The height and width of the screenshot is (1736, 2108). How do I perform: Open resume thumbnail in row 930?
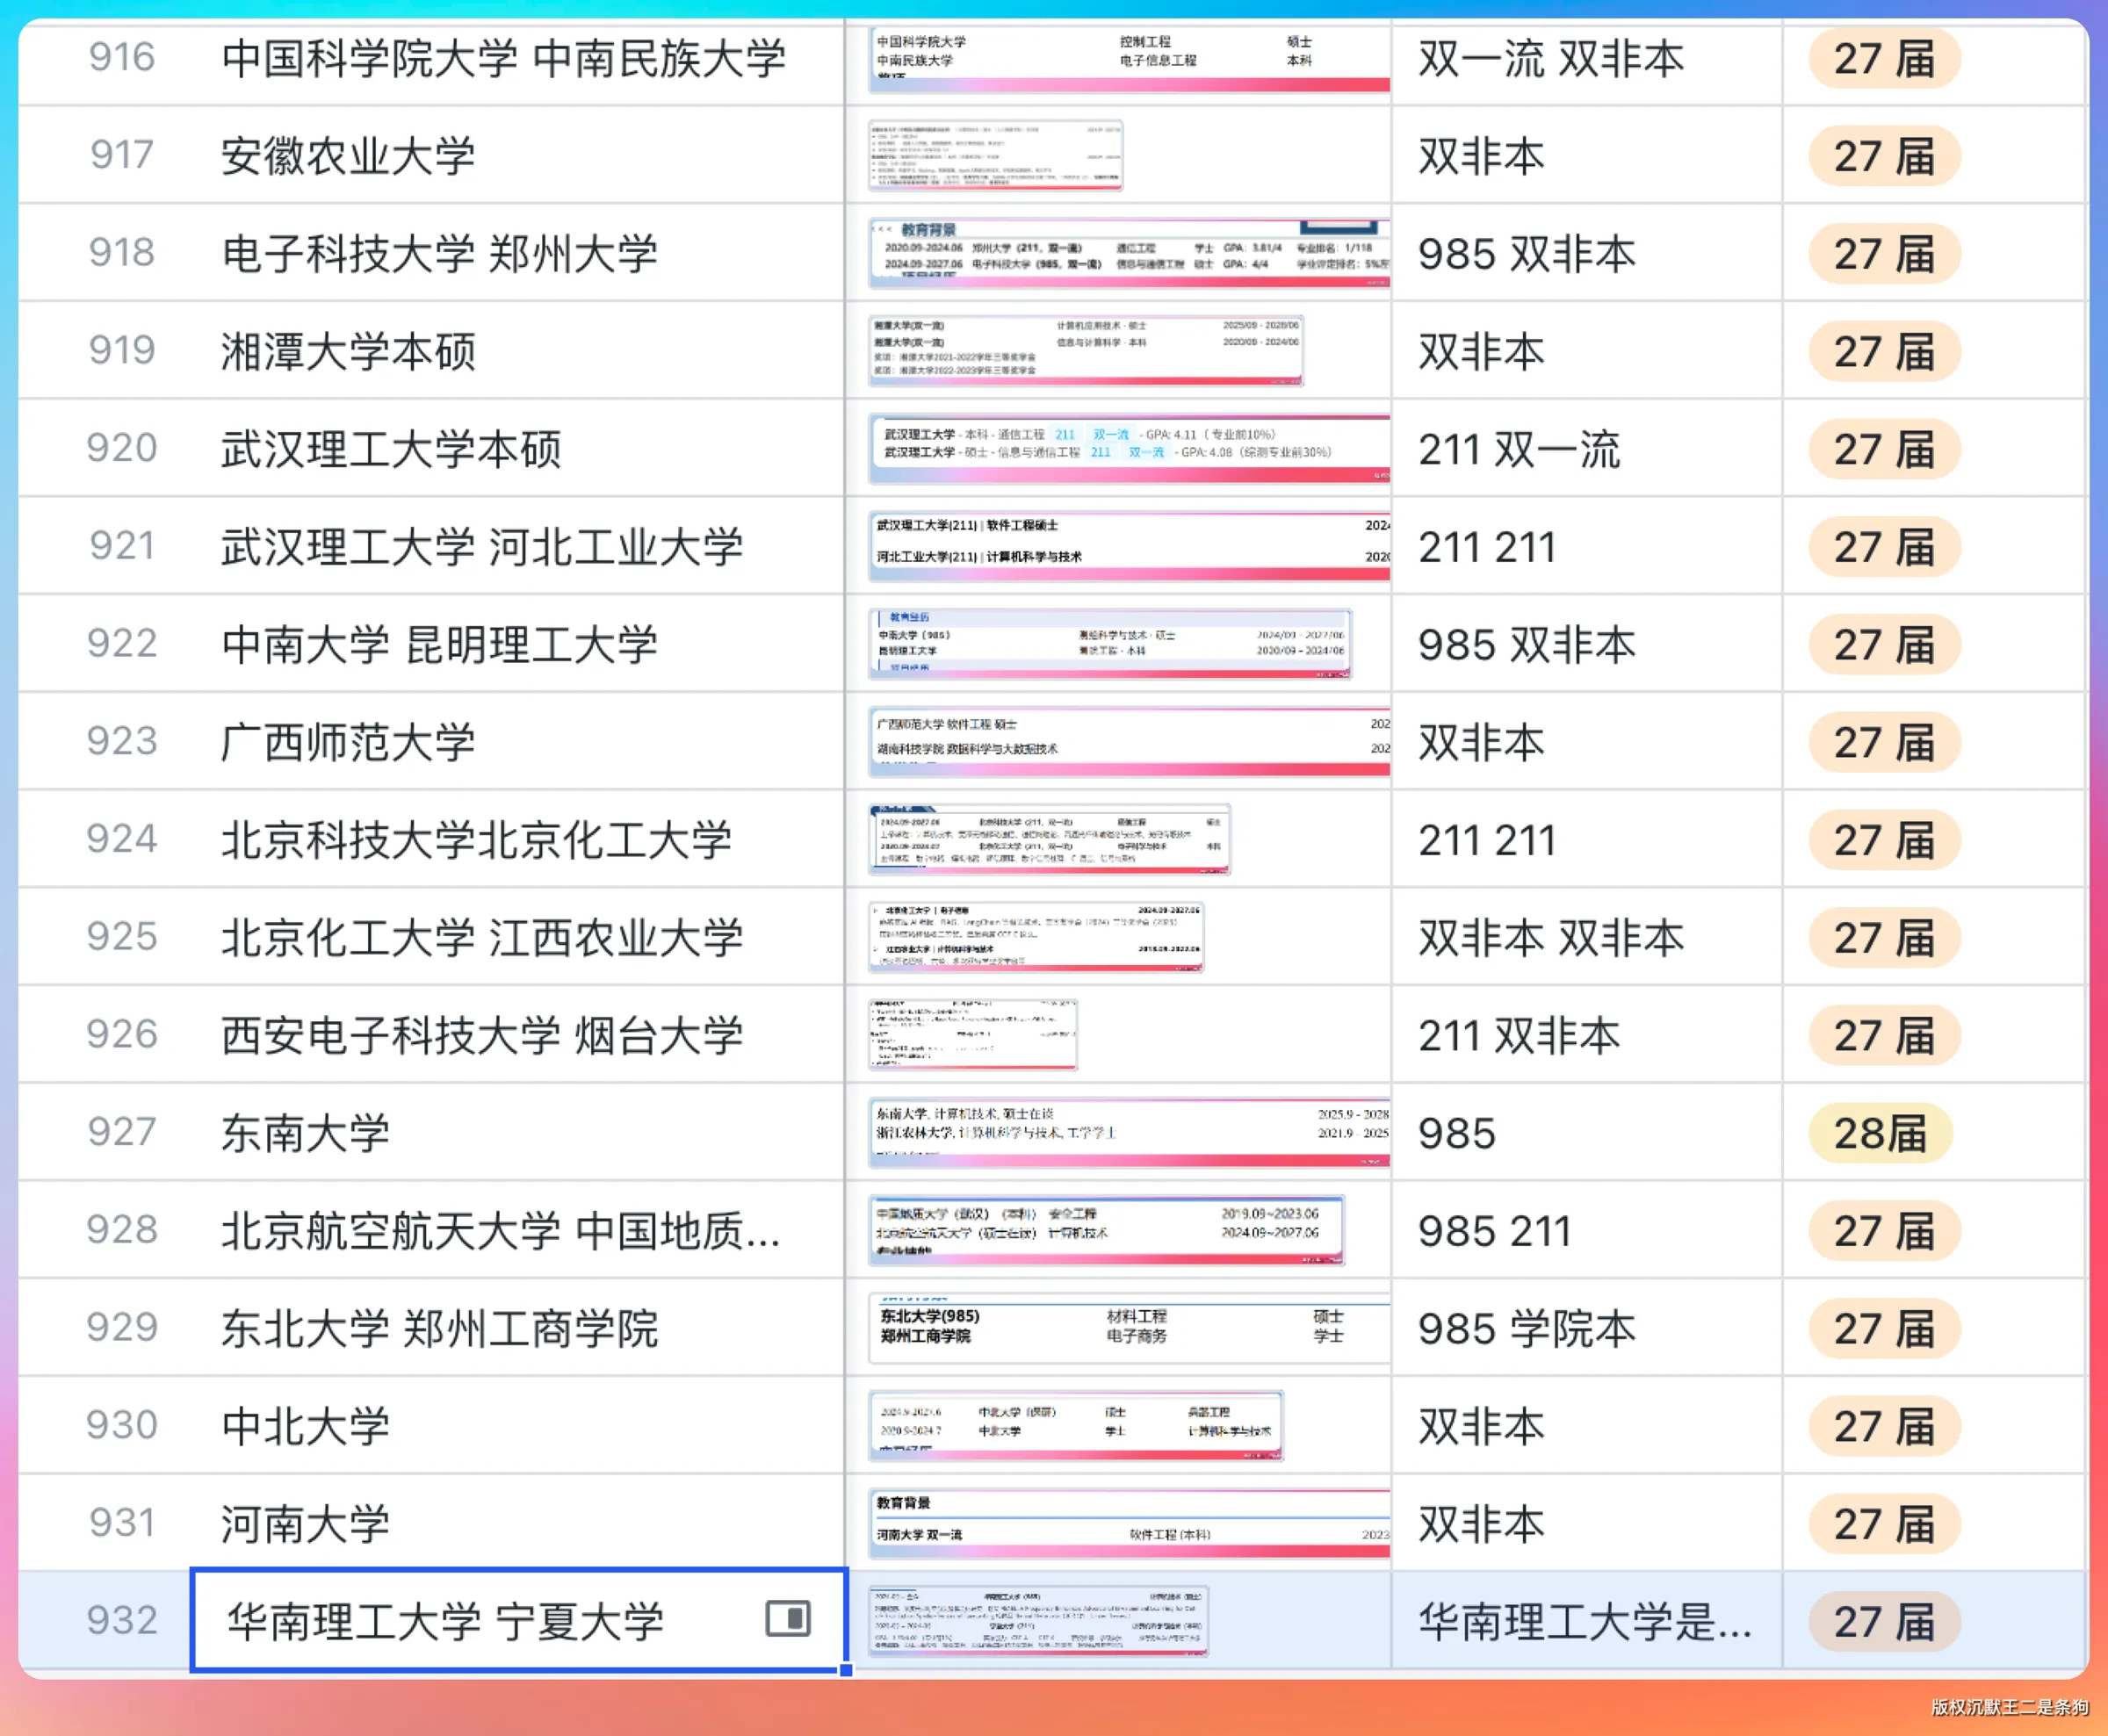(x=1076, y=1426)
